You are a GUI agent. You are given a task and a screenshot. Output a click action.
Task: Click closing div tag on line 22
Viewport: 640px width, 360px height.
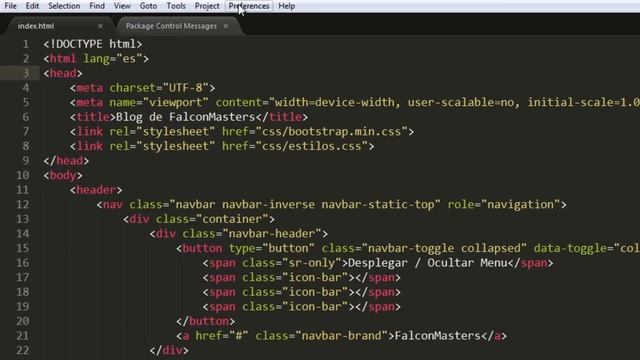(169, 351)
